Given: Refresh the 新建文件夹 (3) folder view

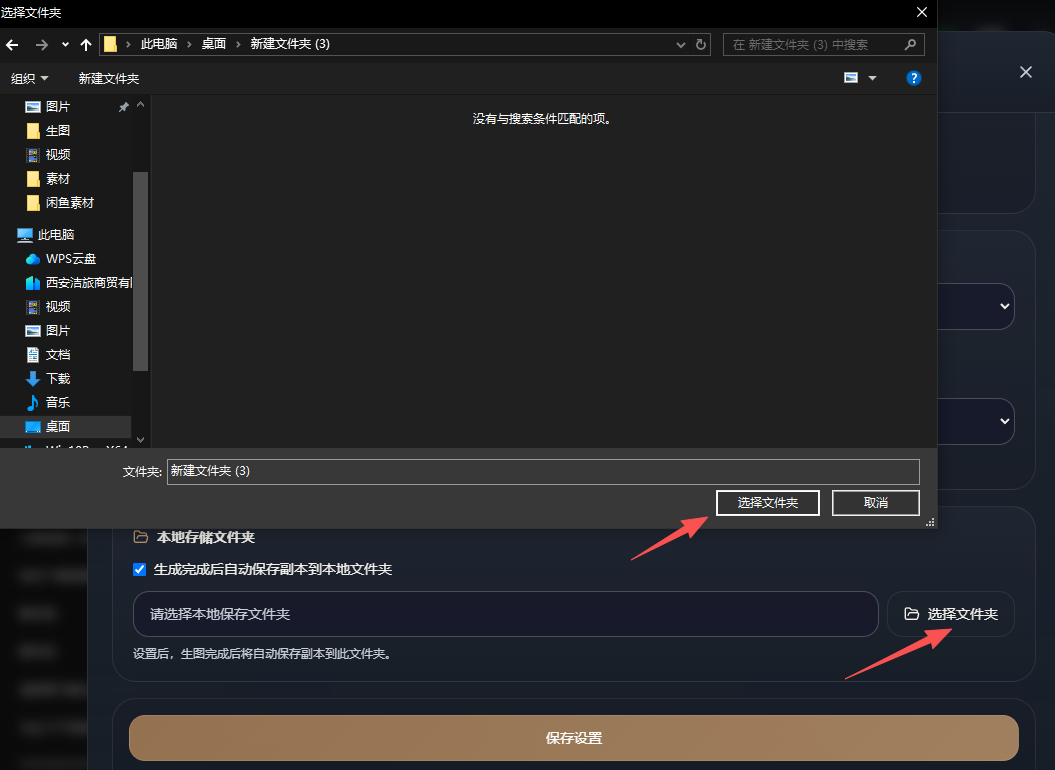Looking at the screenshot, I should pyautogui.click(x=700, y=44).
